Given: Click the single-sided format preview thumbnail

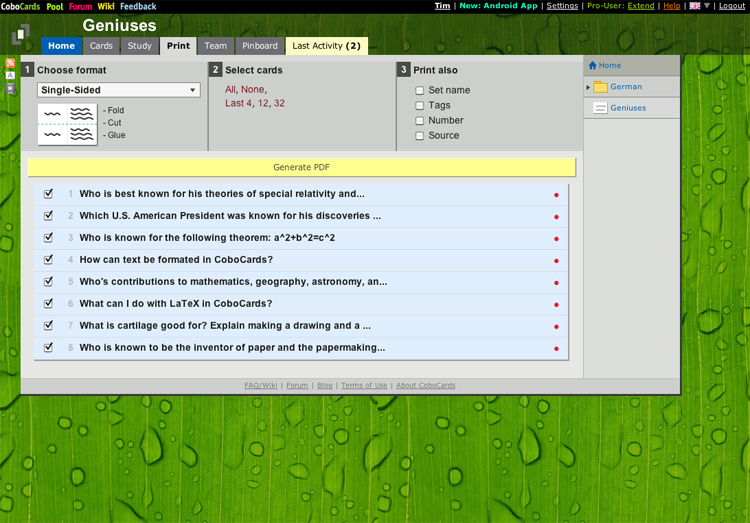Looking at the screenshot, I should tap(67, 125).
